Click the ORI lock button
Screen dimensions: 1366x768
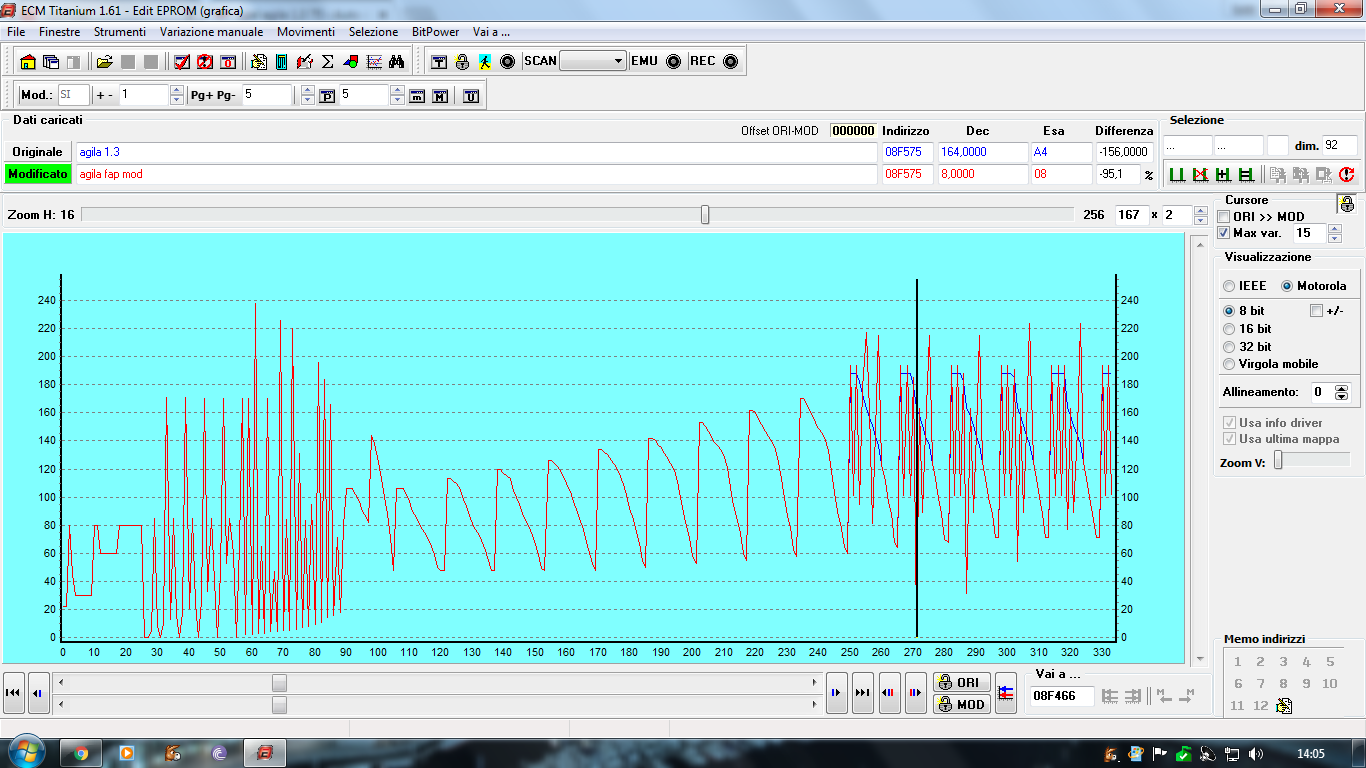click(x=960, y=682)
